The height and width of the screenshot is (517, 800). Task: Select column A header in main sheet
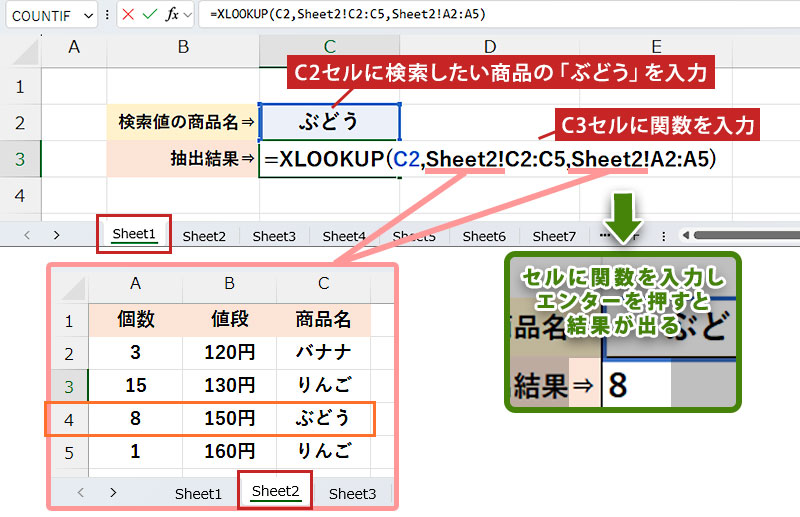tap(74, 47)
